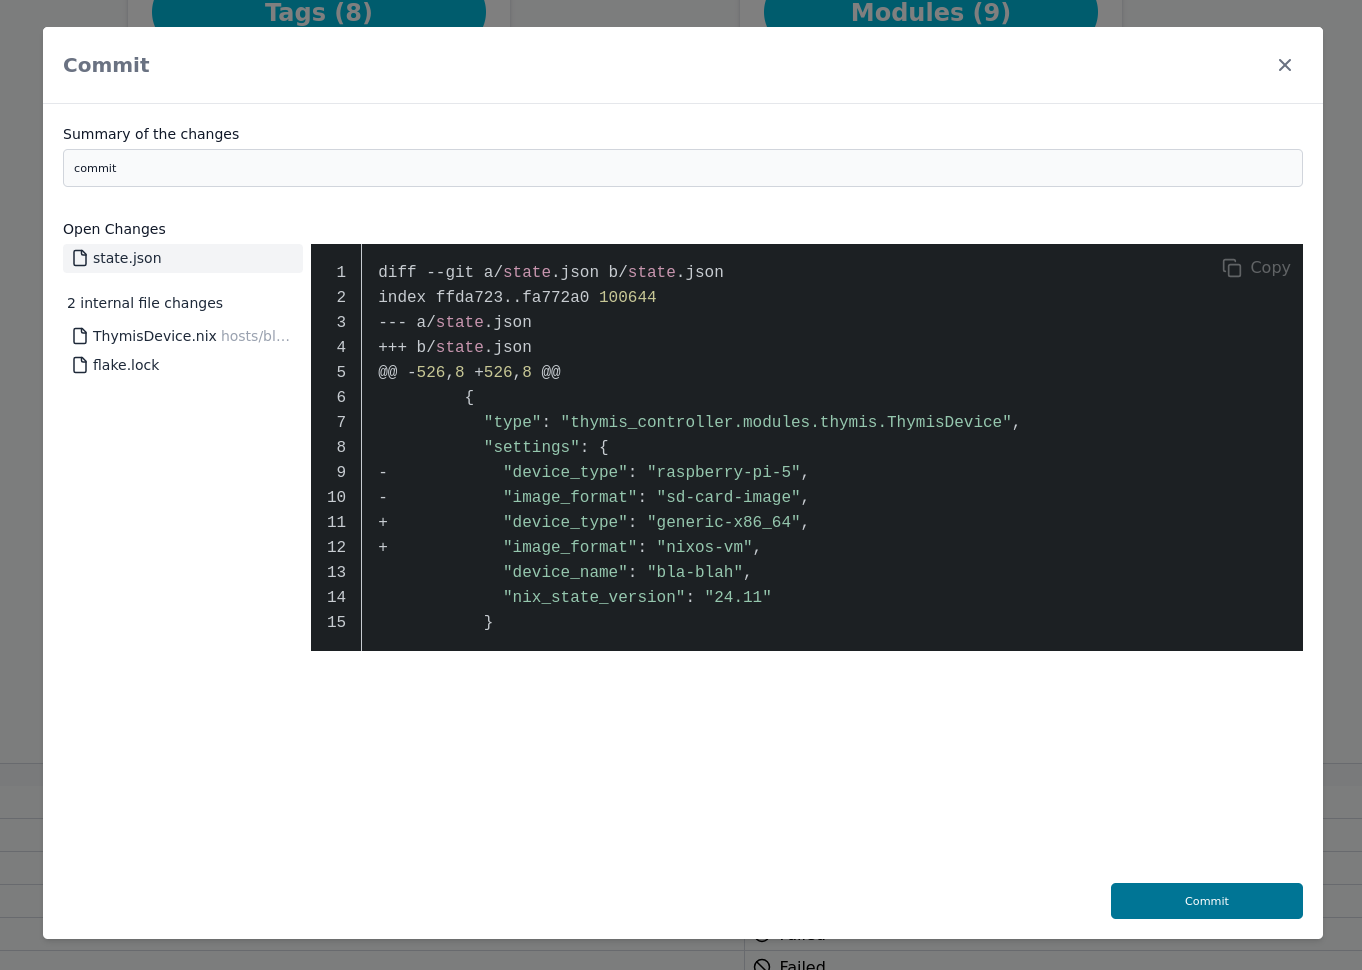Click the '+++ b/state.json' diff line
The height and width of the screenshot is (970, 1362).
455,347
